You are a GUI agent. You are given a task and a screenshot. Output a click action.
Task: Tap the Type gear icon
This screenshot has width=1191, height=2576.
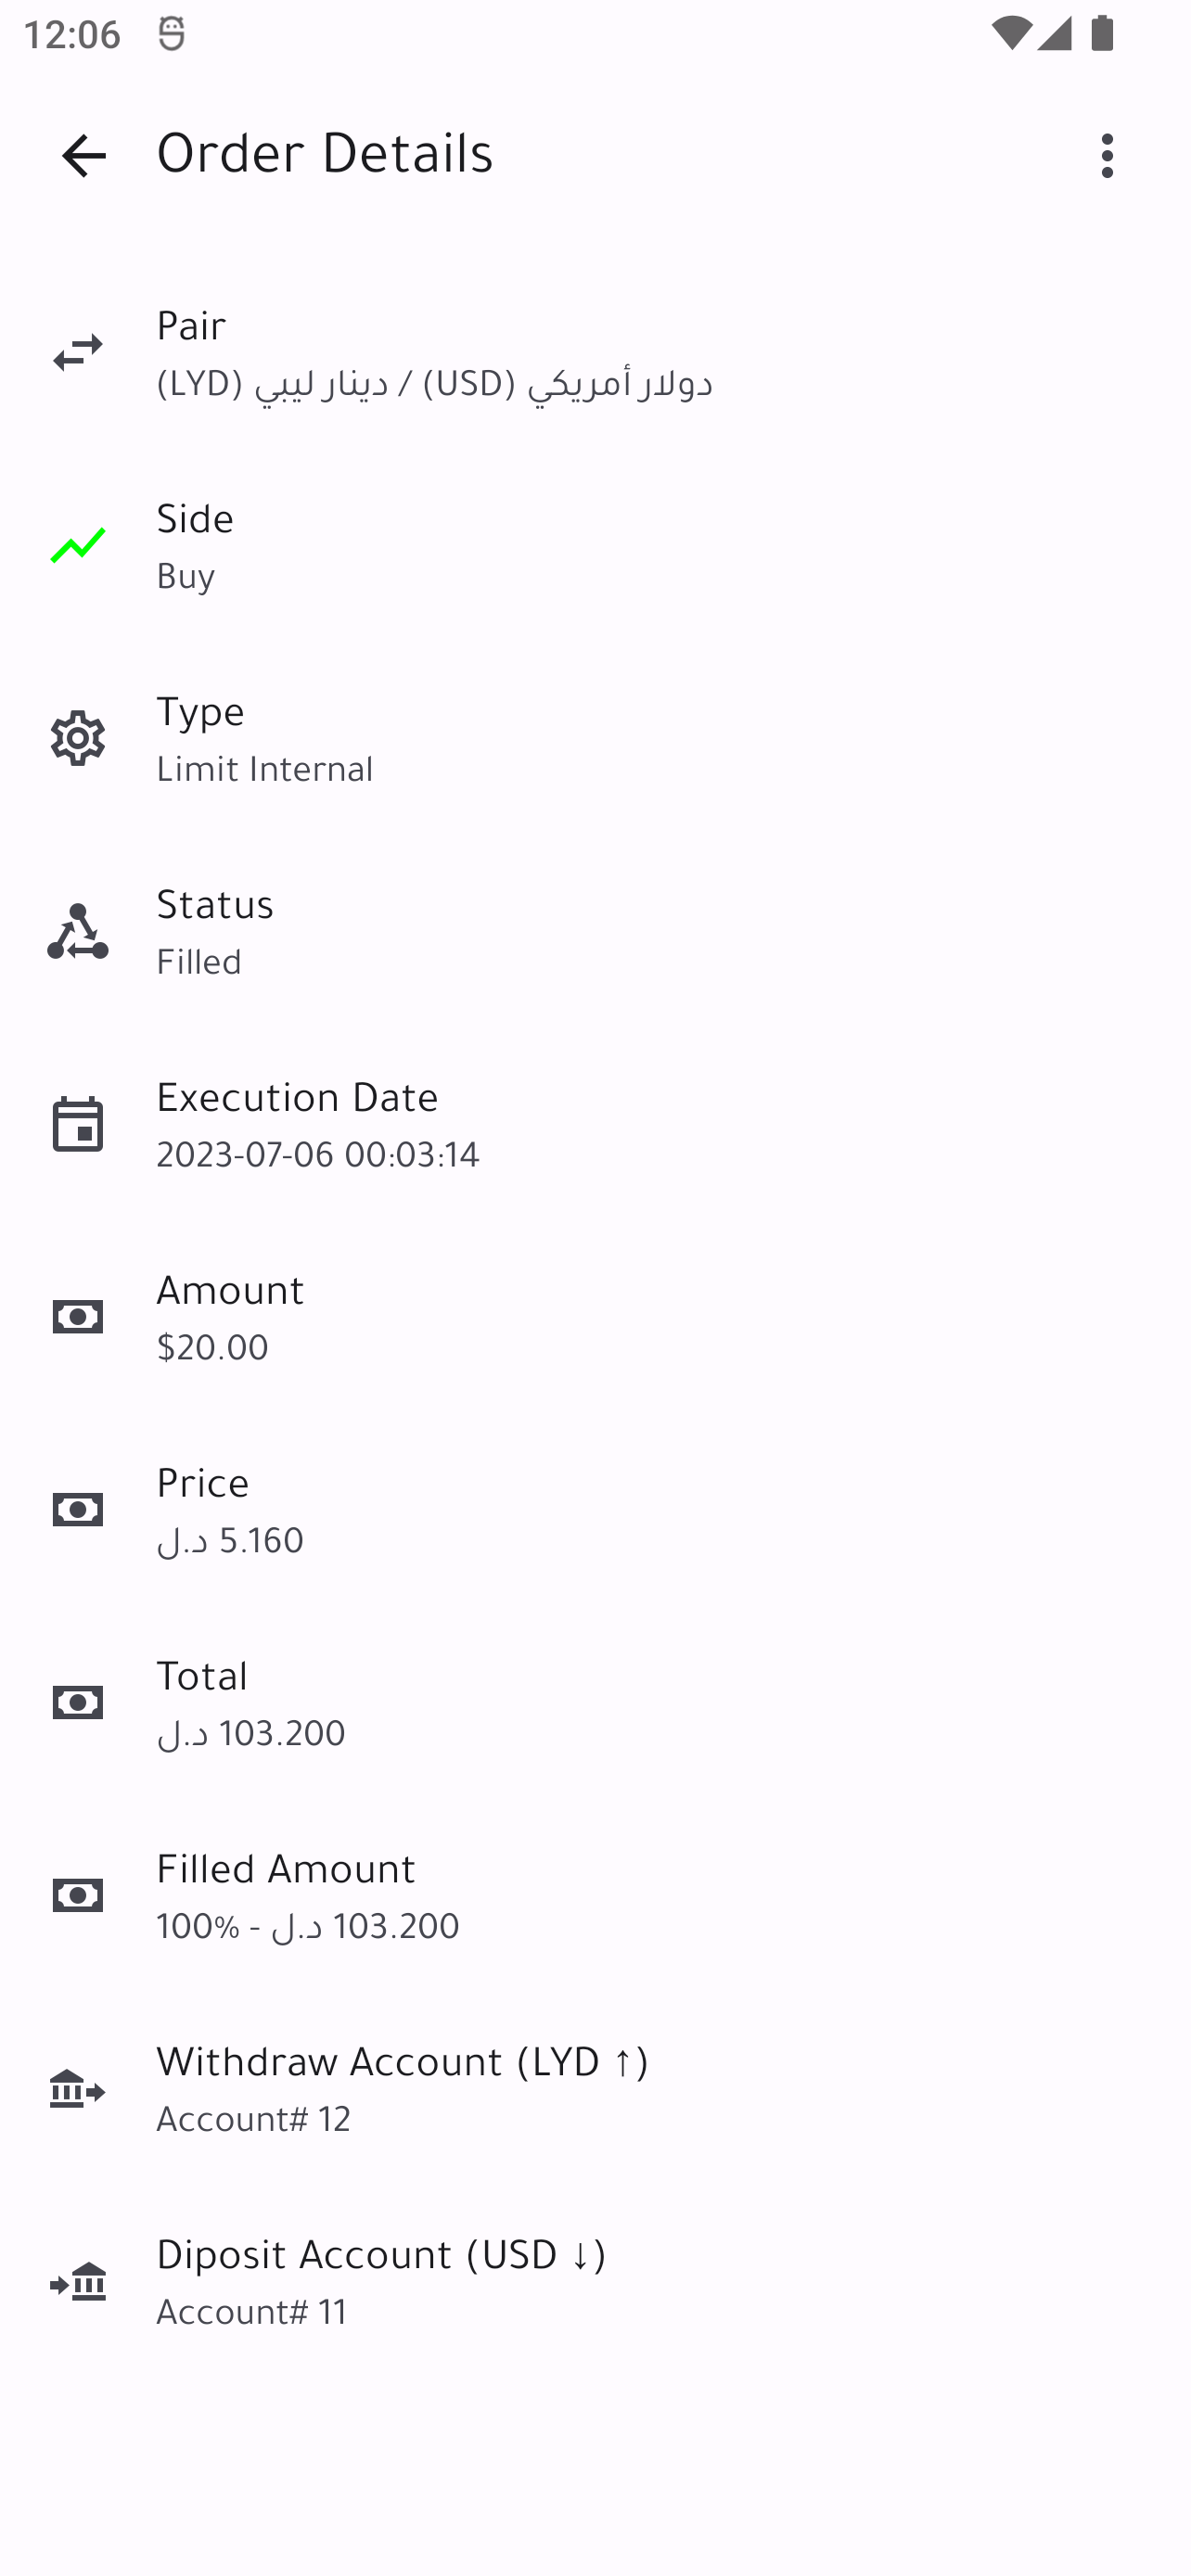click(78, 738)
